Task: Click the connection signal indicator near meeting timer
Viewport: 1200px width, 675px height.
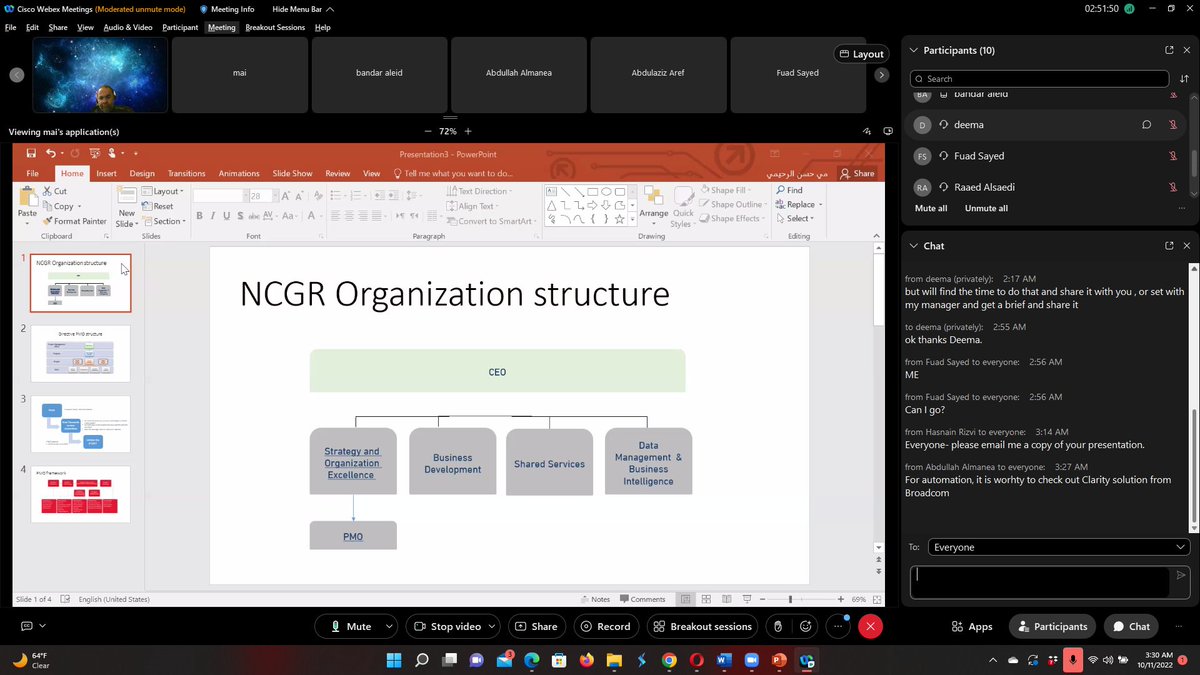Action: tap(1129, 8)
